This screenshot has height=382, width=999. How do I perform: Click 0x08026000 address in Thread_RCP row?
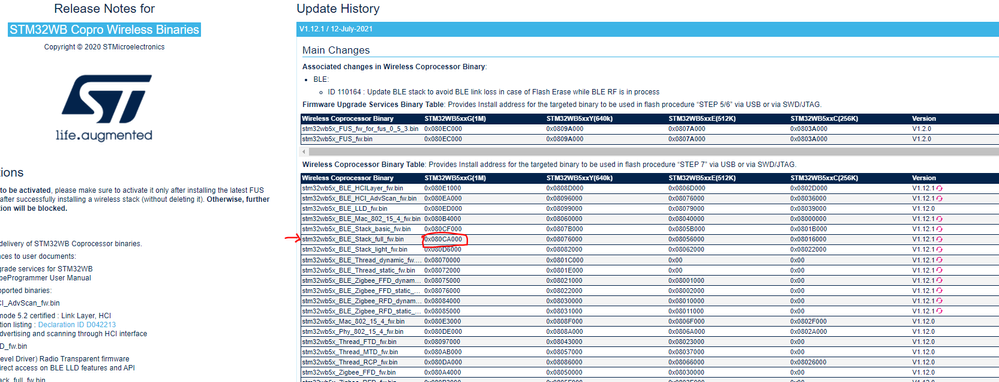tap(809, 362)
